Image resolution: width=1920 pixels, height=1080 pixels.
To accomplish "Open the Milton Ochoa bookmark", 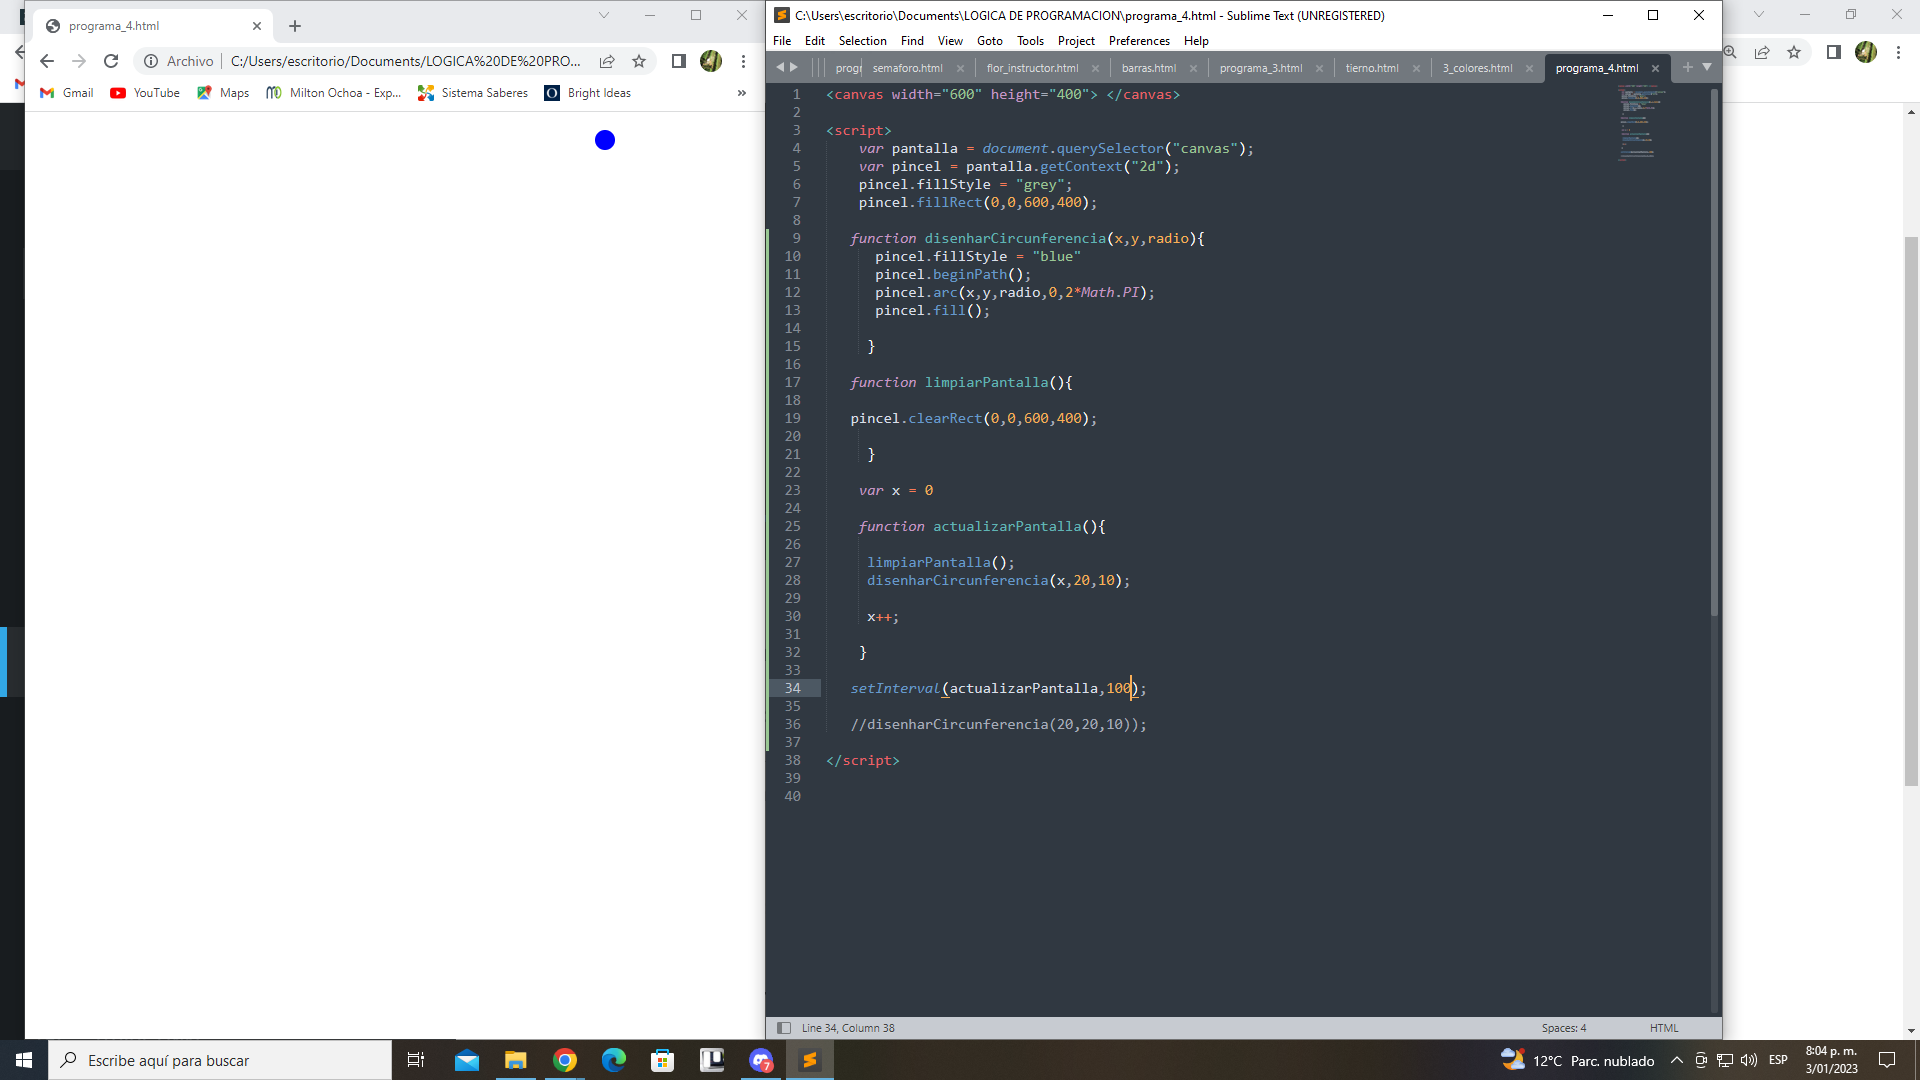I will 333,93.
